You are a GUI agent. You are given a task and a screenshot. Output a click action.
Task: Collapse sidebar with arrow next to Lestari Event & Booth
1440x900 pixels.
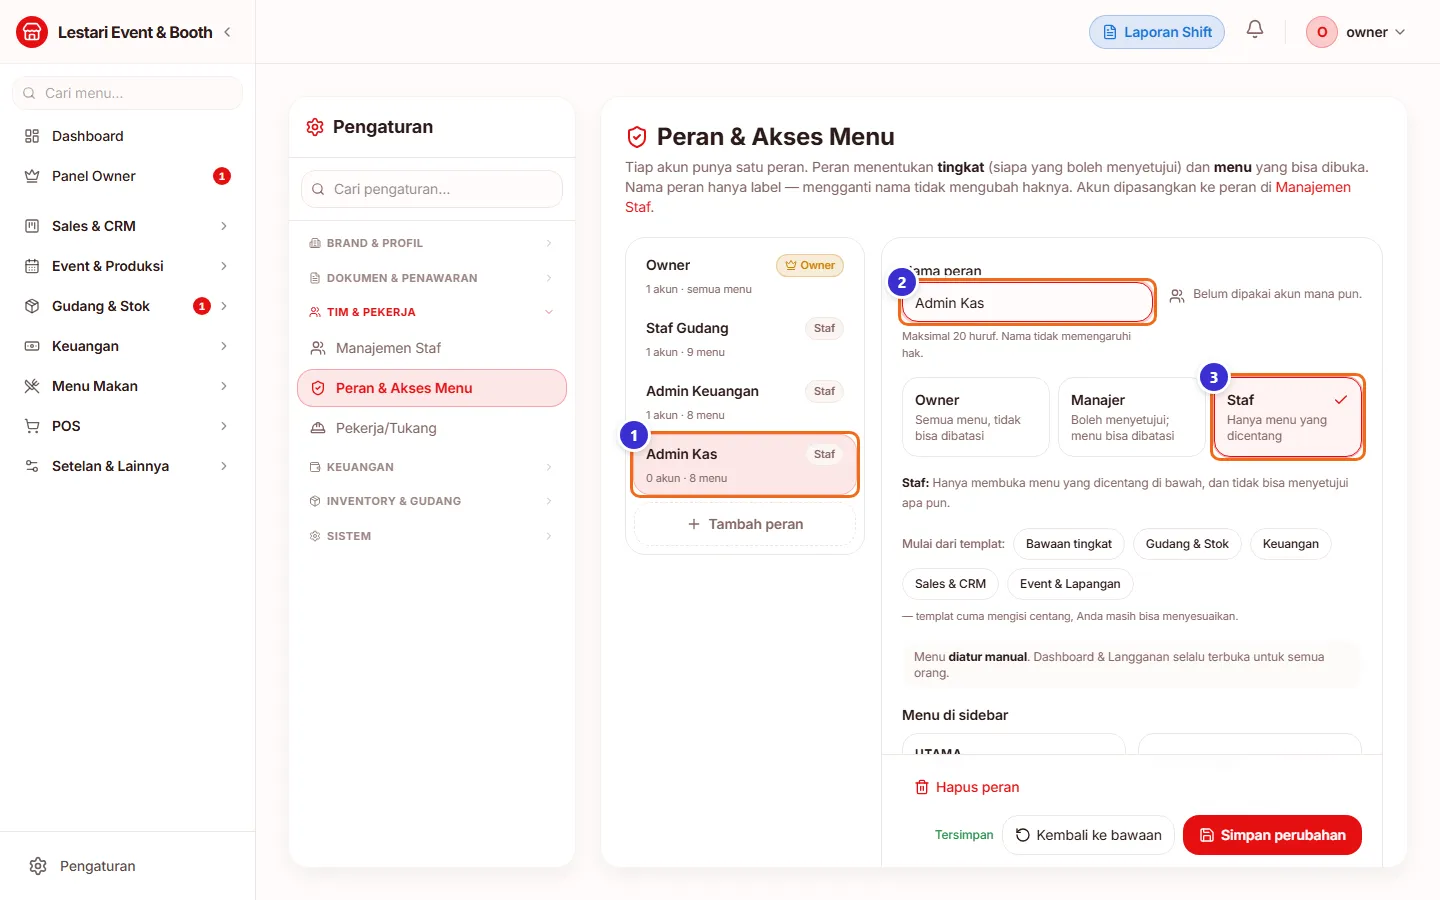[x=227, y=32]
